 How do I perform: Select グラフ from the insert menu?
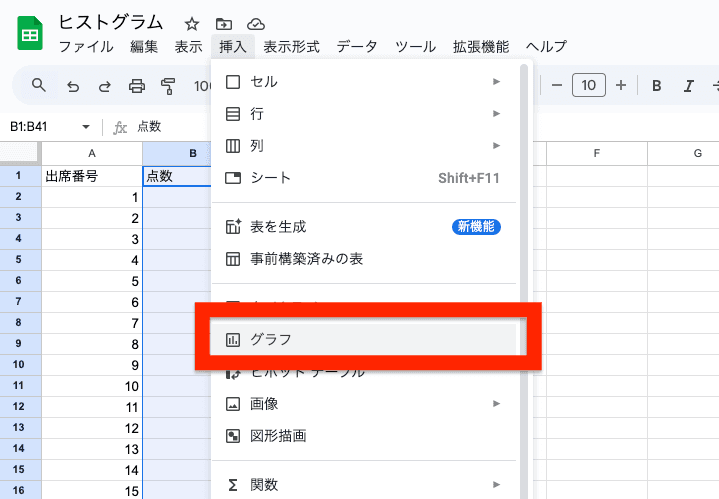[365, 340]
